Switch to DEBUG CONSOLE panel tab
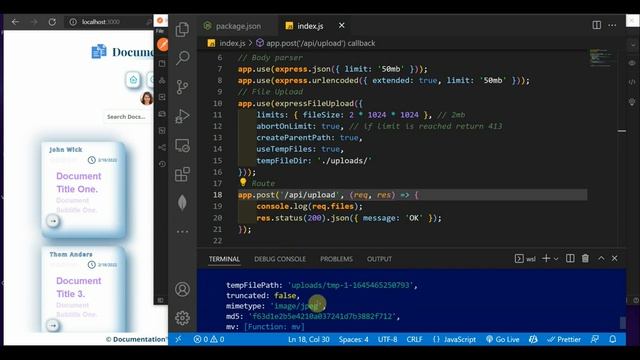This screenshot has height=360, width=640. pyautogui.click(x=280, y=259)
